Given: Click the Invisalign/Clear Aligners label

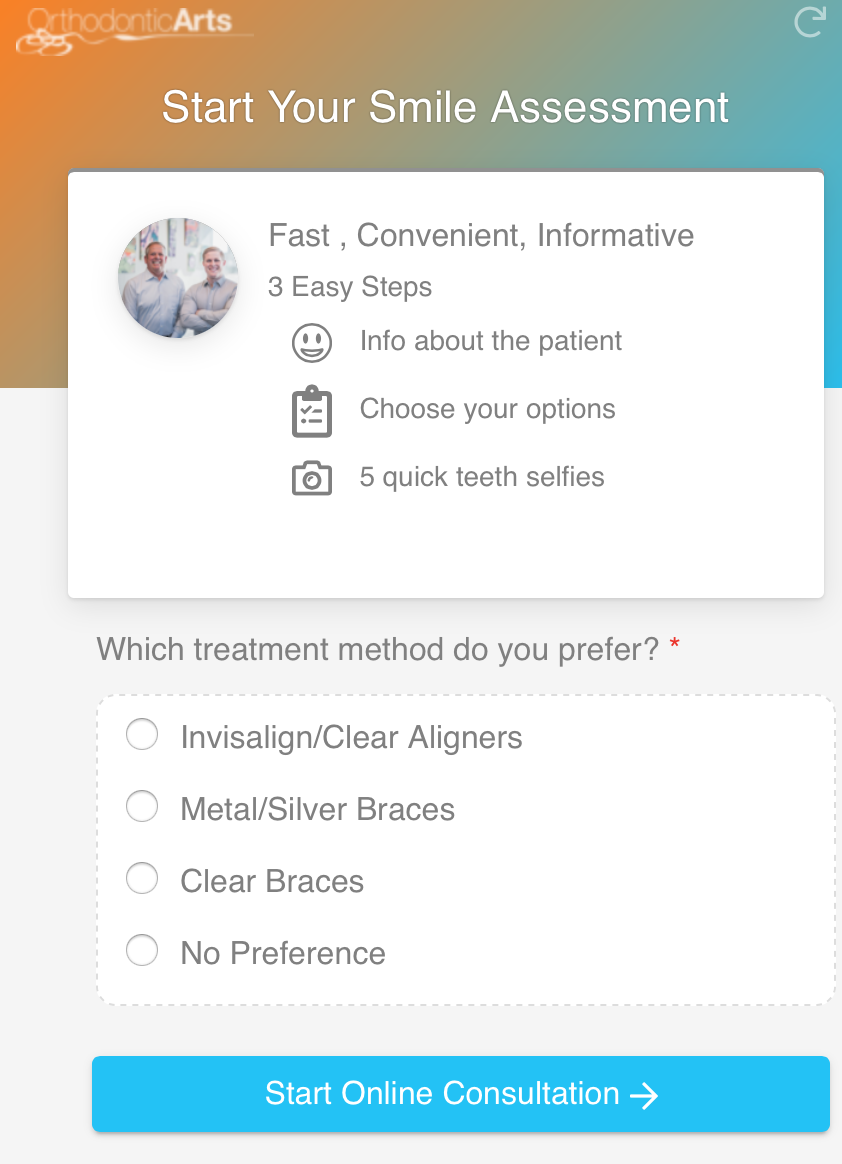Looking at the screenshot, I should click(352, 737).
